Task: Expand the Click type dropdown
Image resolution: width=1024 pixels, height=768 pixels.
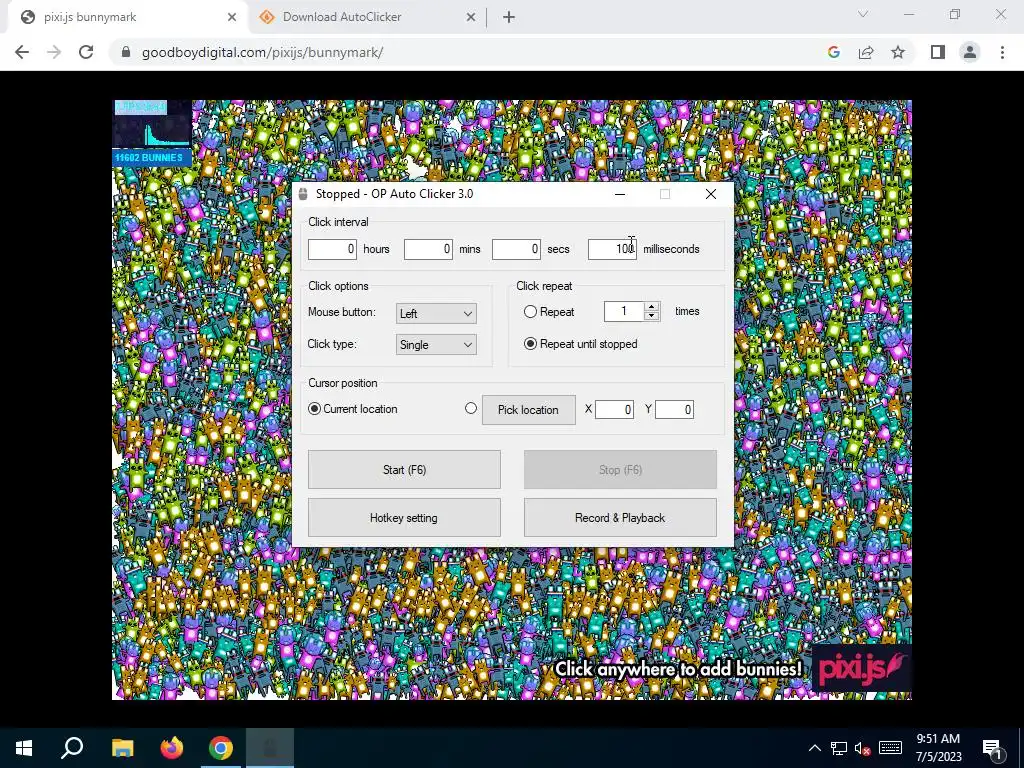Action: 436,345
